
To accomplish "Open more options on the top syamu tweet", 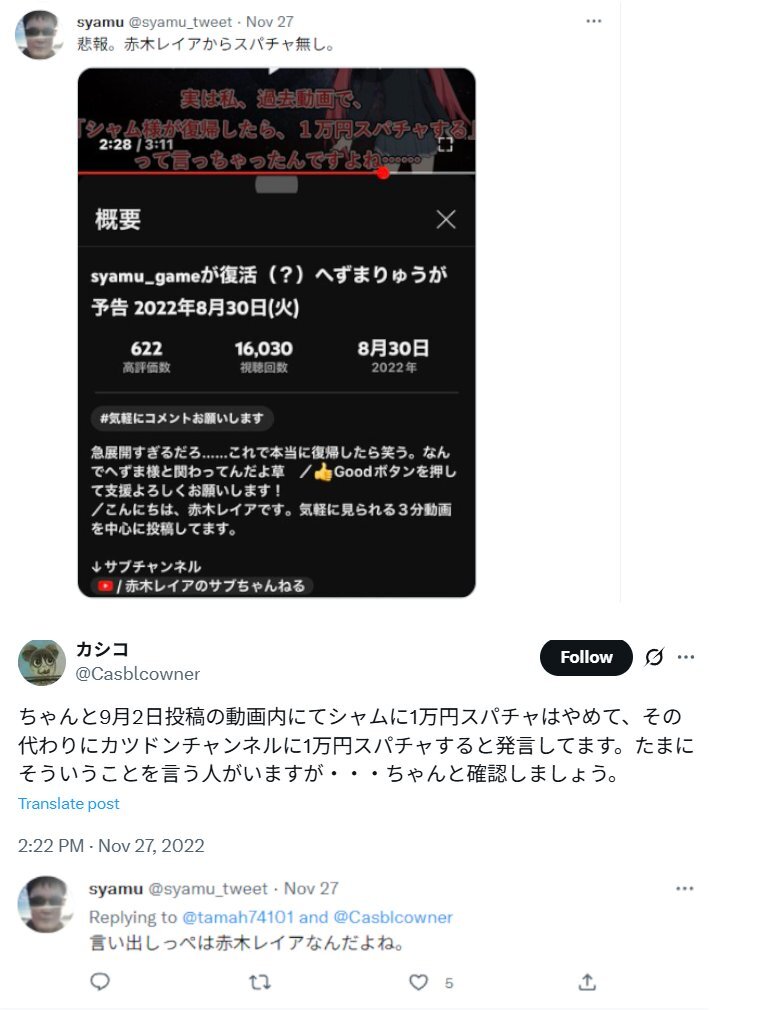I will pos(593,21).
